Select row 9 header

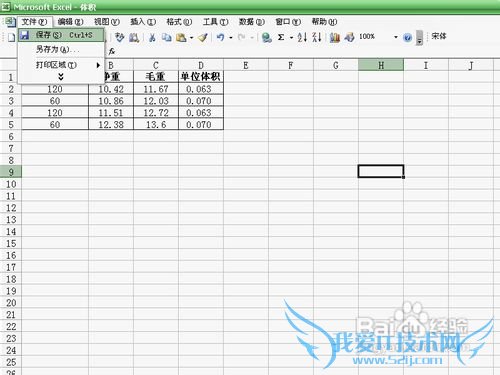point(11,172)
